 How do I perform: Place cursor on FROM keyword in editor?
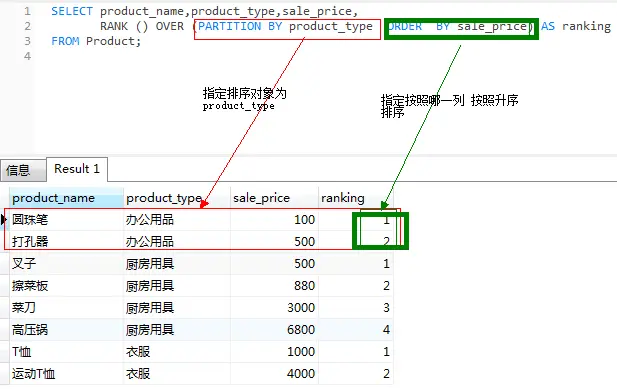(x=65, y=41)
